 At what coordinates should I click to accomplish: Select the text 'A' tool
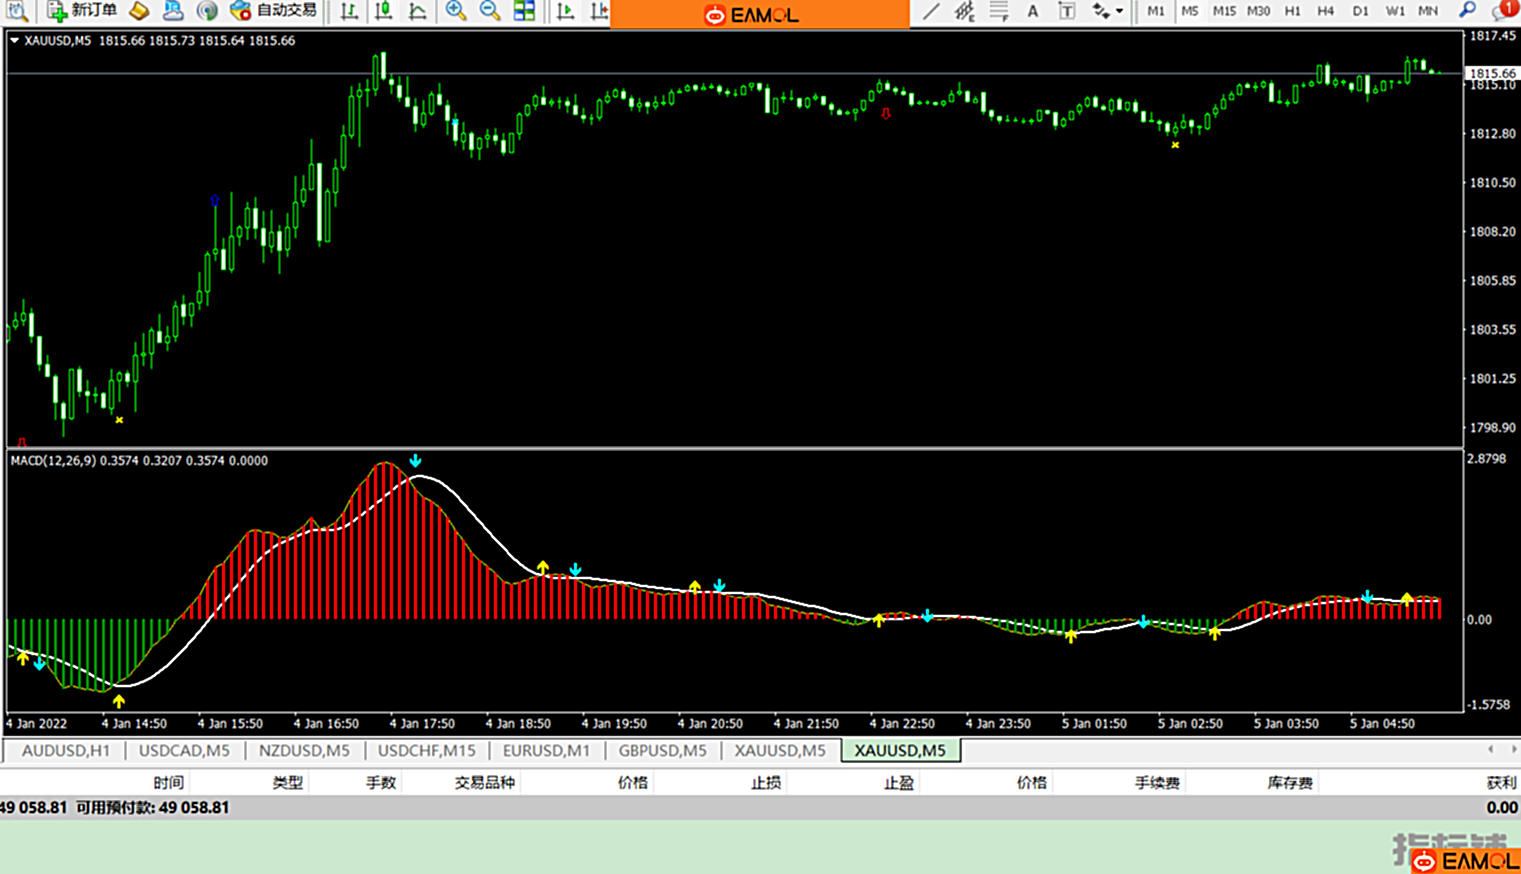[x=1033, y=11]
